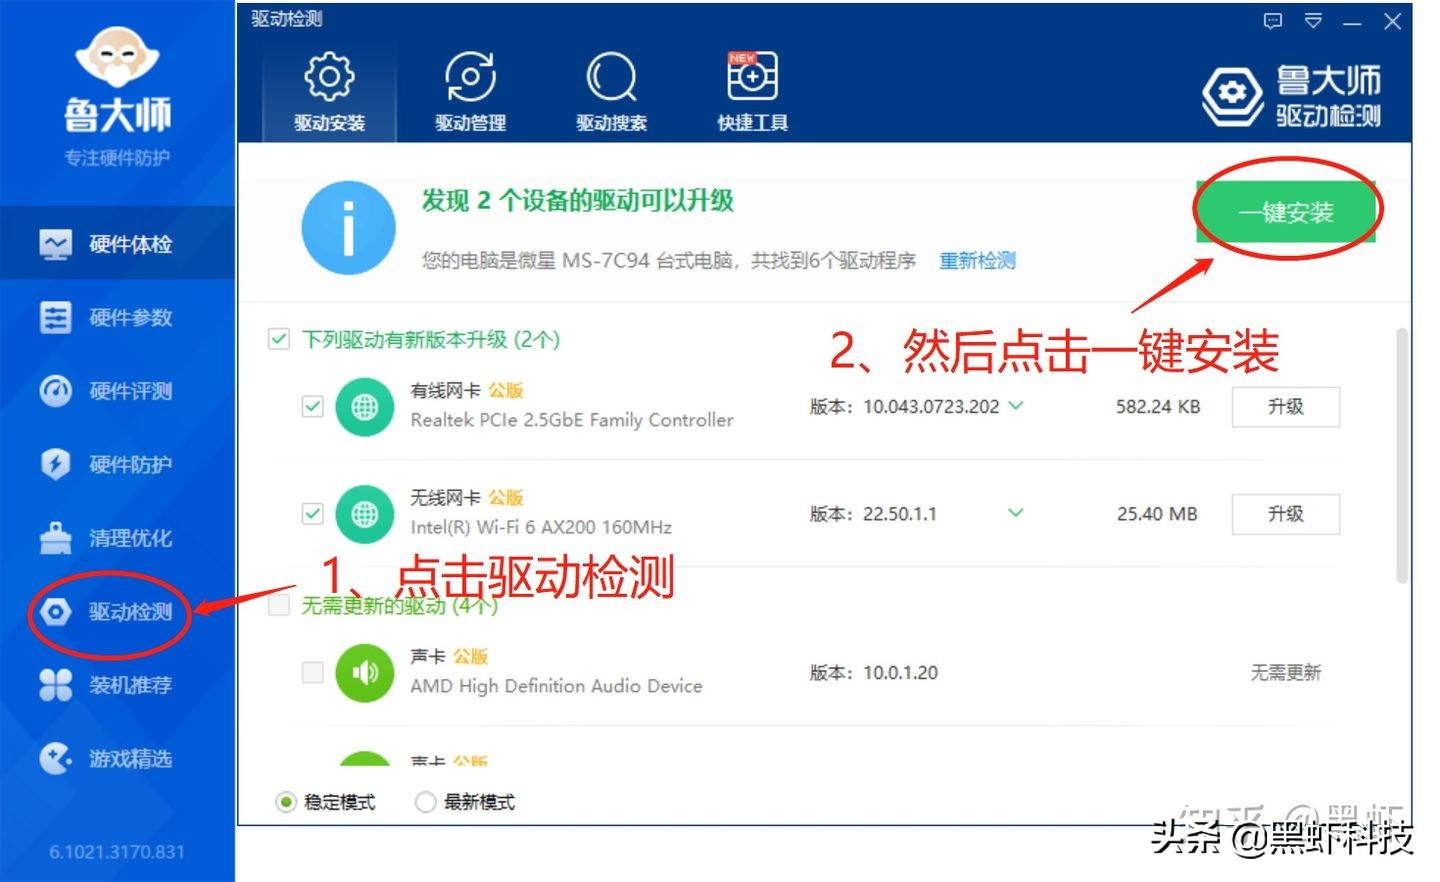Select the 最新模式 radio button
1440x882 pixels.
point(425,801)
